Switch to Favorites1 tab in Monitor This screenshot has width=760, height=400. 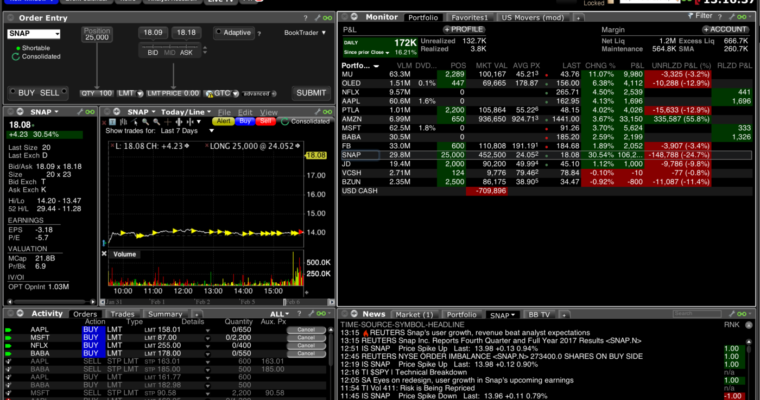(x=469, y=17)
